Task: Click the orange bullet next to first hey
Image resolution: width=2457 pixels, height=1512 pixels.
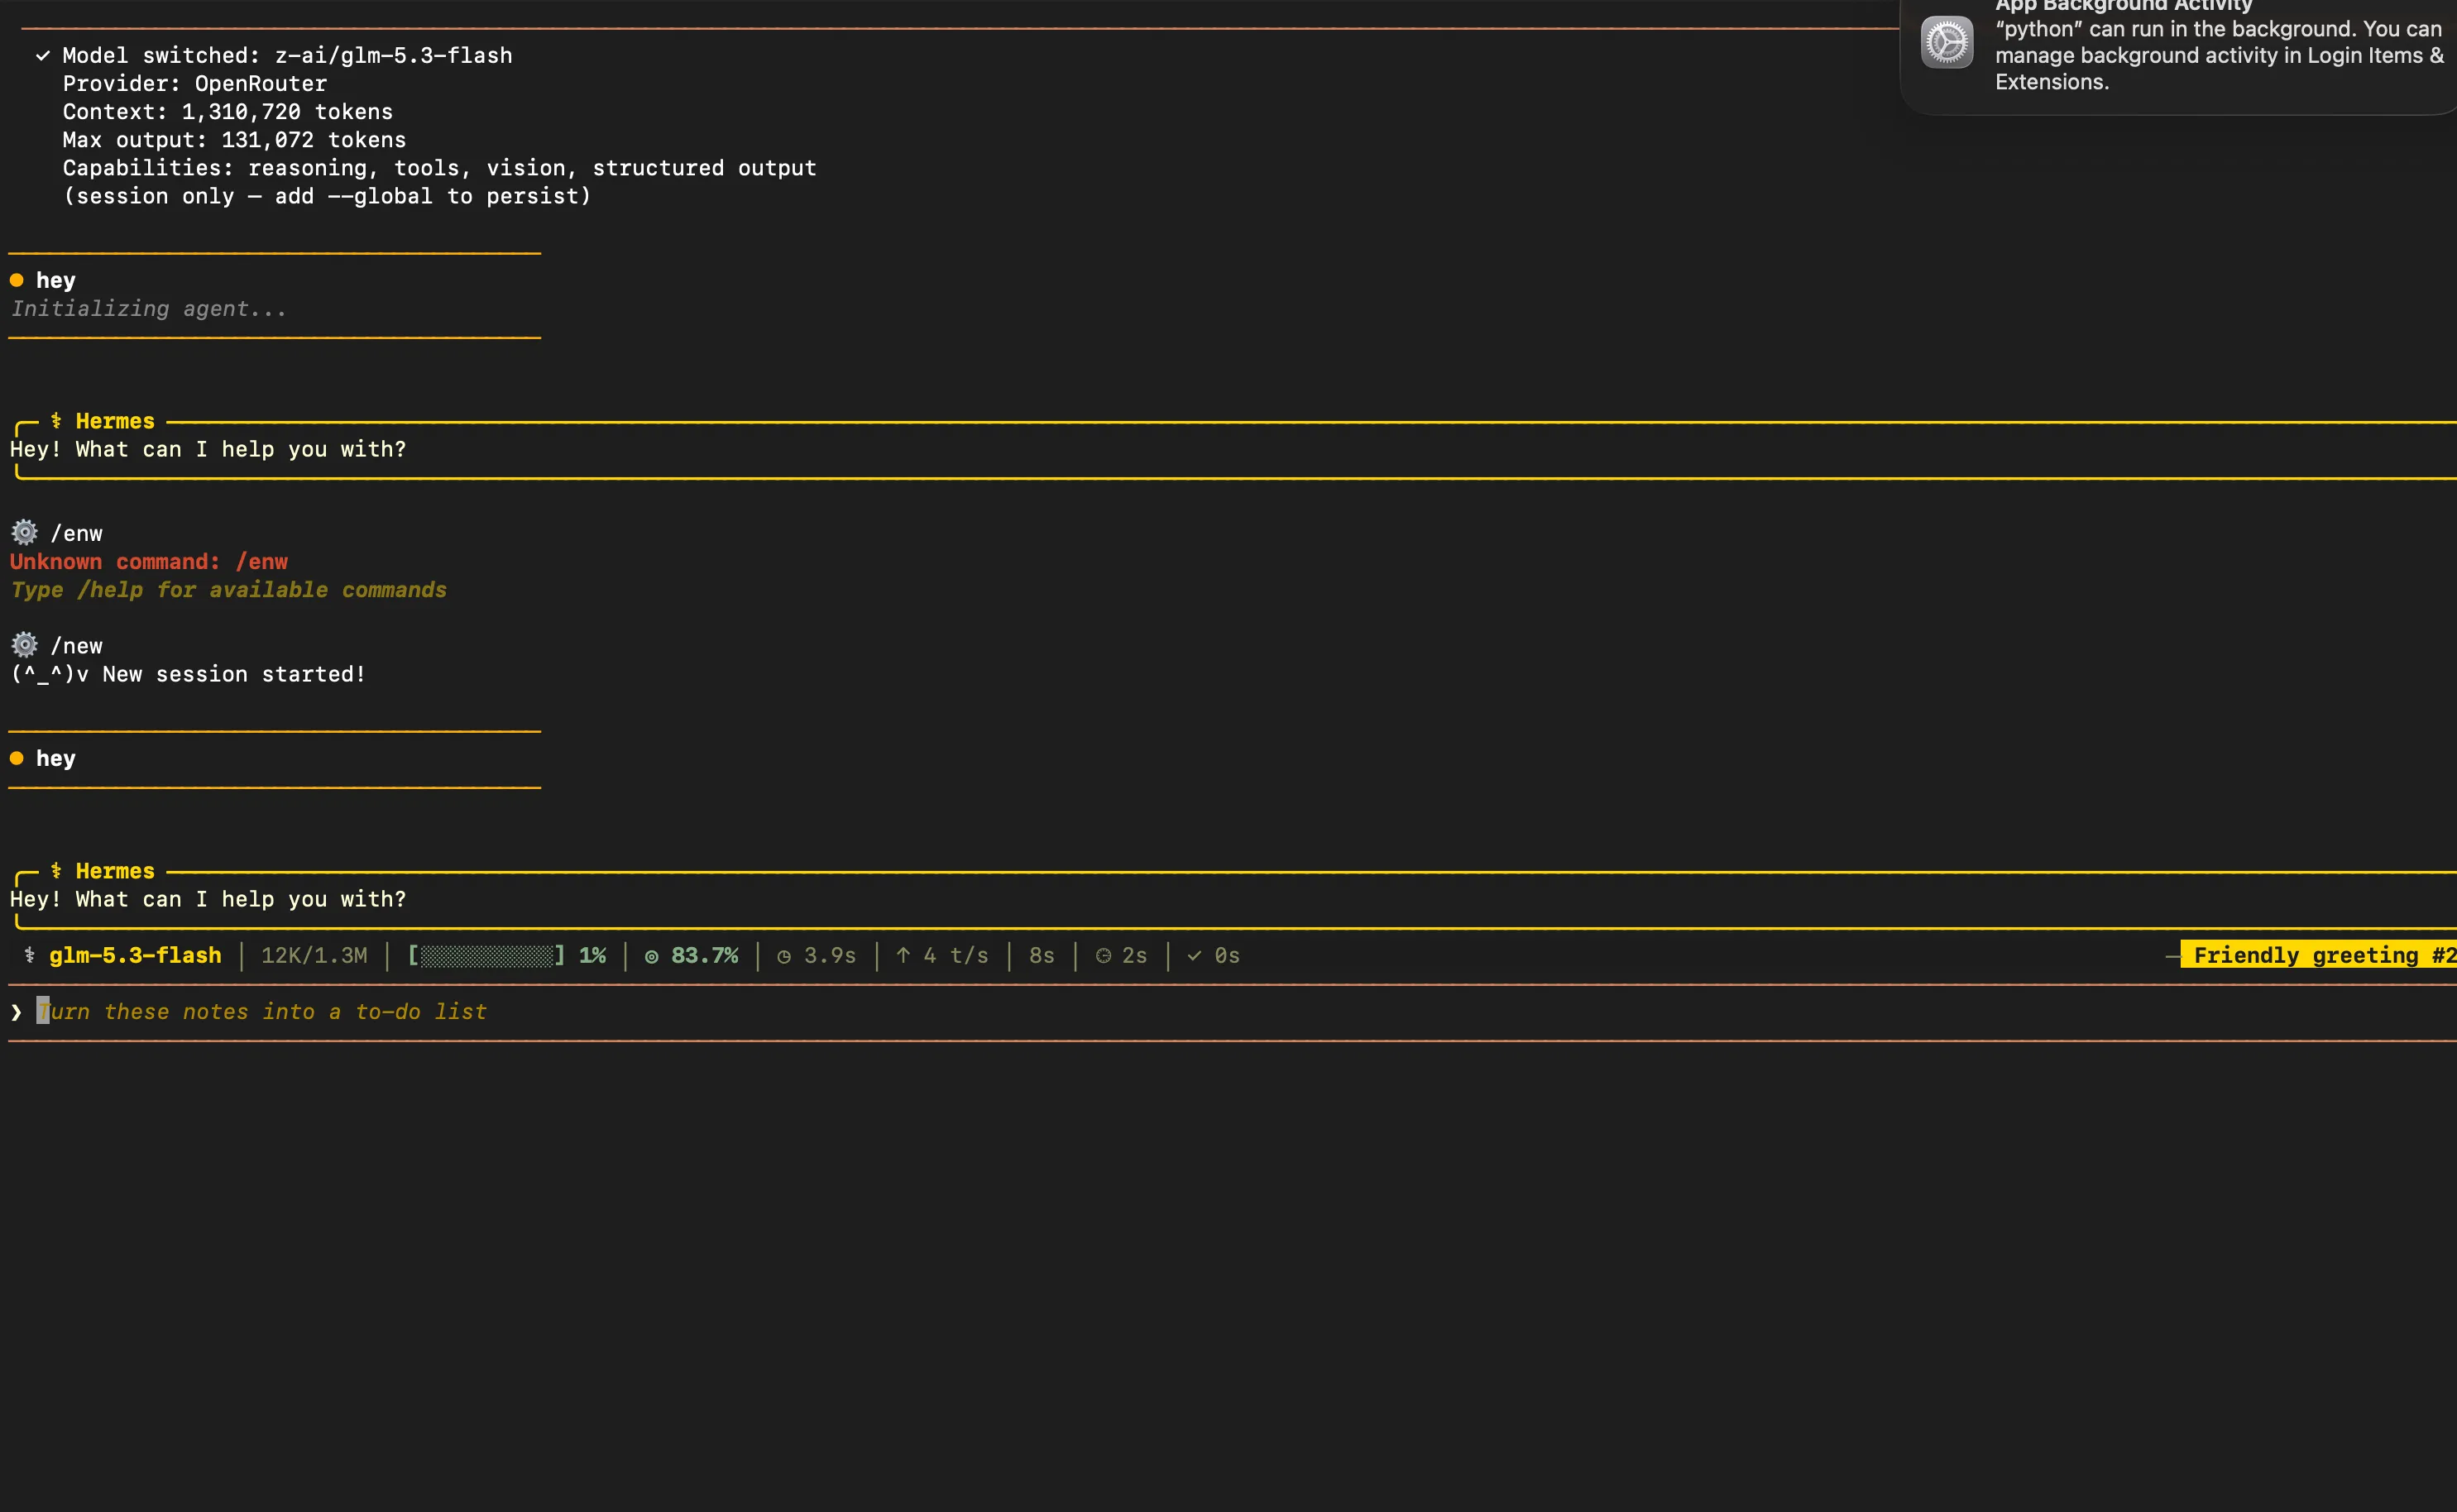Action: [x=16, y=280]
